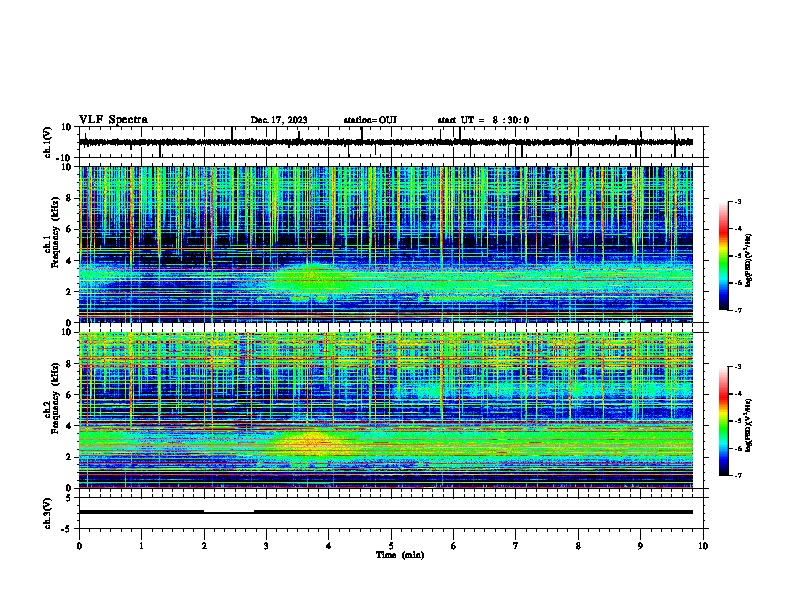Click the 'VLF Spectra' title text
Screen dimensions: 792x612
[x=113, y=120]
